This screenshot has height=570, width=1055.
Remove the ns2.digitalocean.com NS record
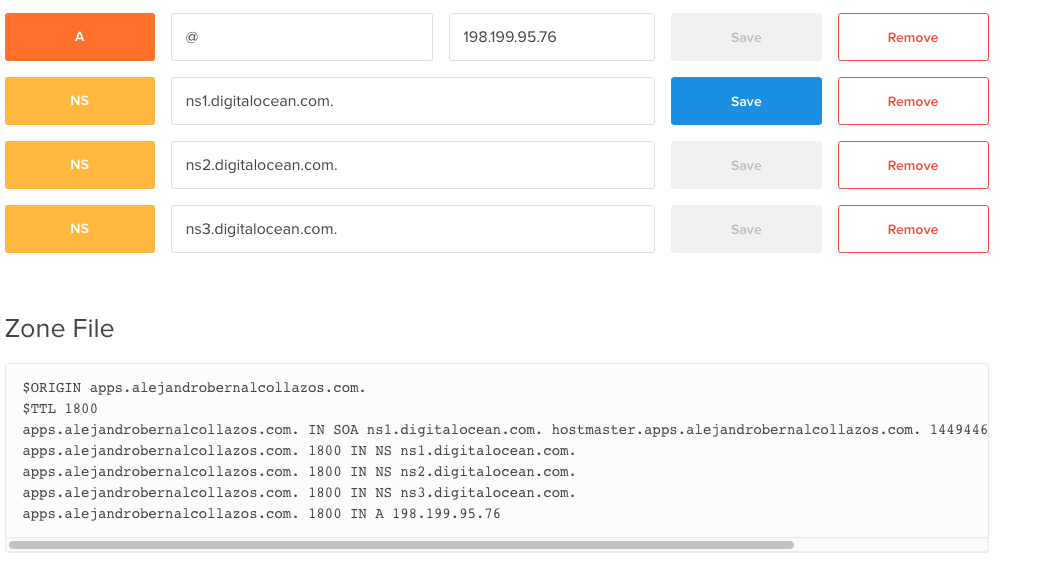point(913,165)
